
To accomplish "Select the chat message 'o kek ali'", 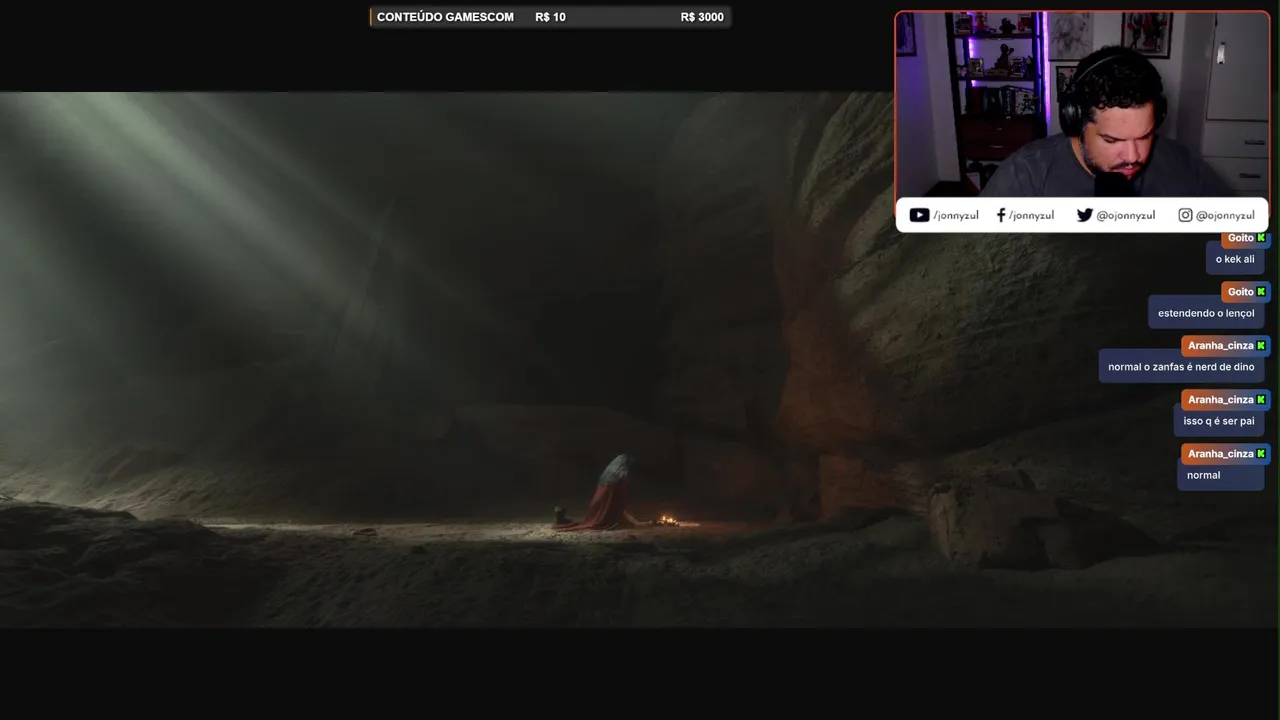I will click(x=1235, y=259).
